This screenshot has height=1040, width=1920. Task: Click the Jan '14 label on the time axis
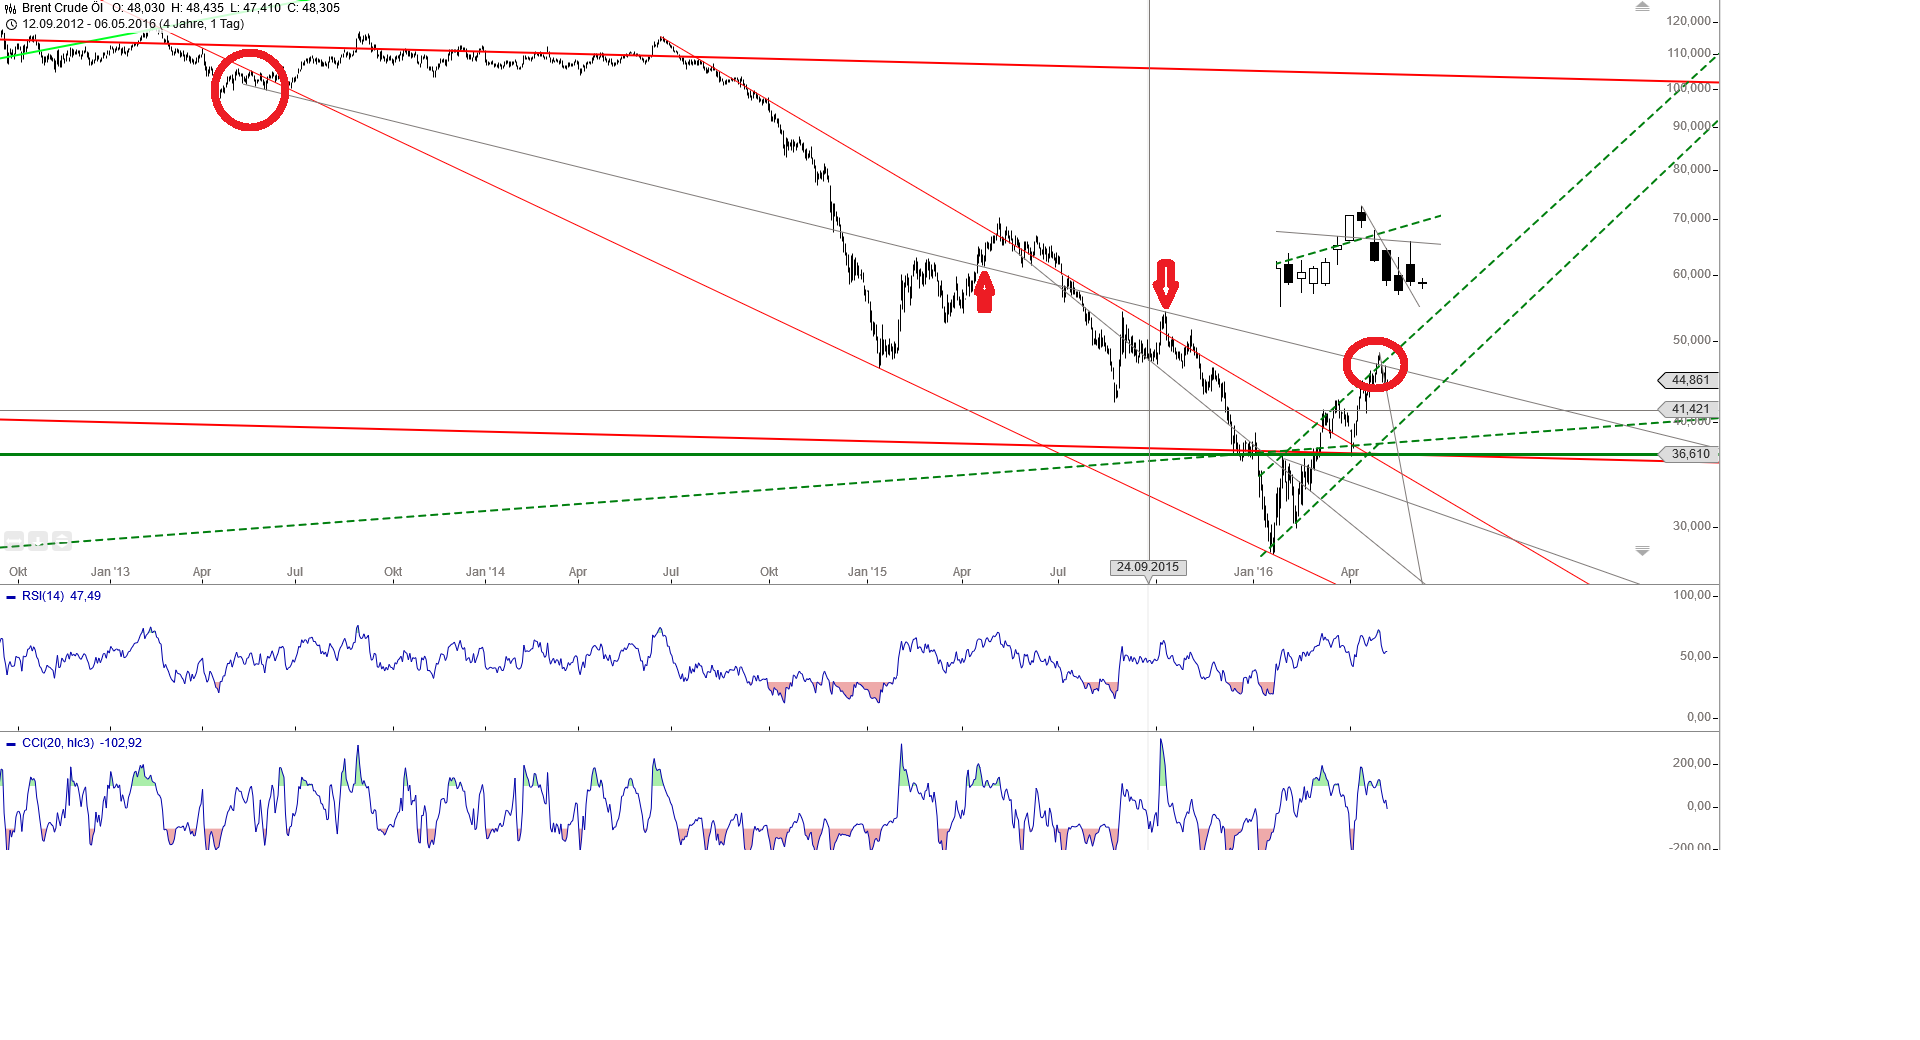coord(485,572)
